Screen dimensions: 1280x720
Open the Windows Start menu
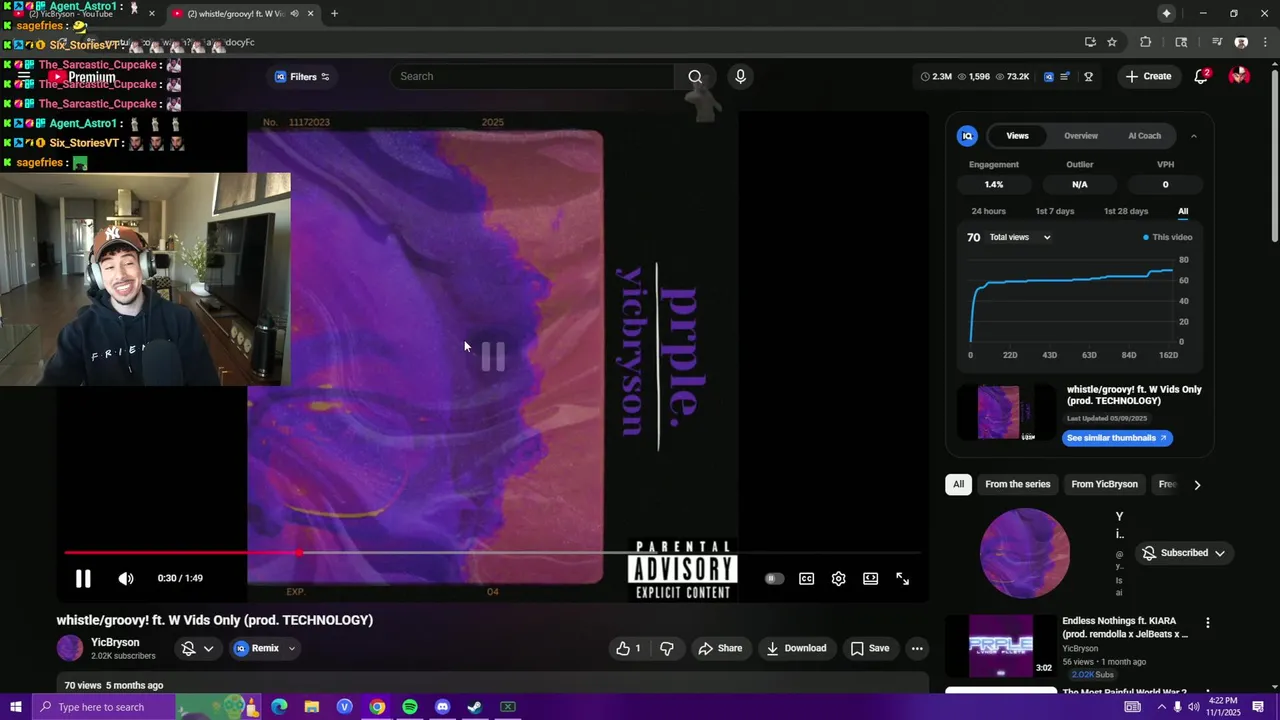(x=15, y=707)
